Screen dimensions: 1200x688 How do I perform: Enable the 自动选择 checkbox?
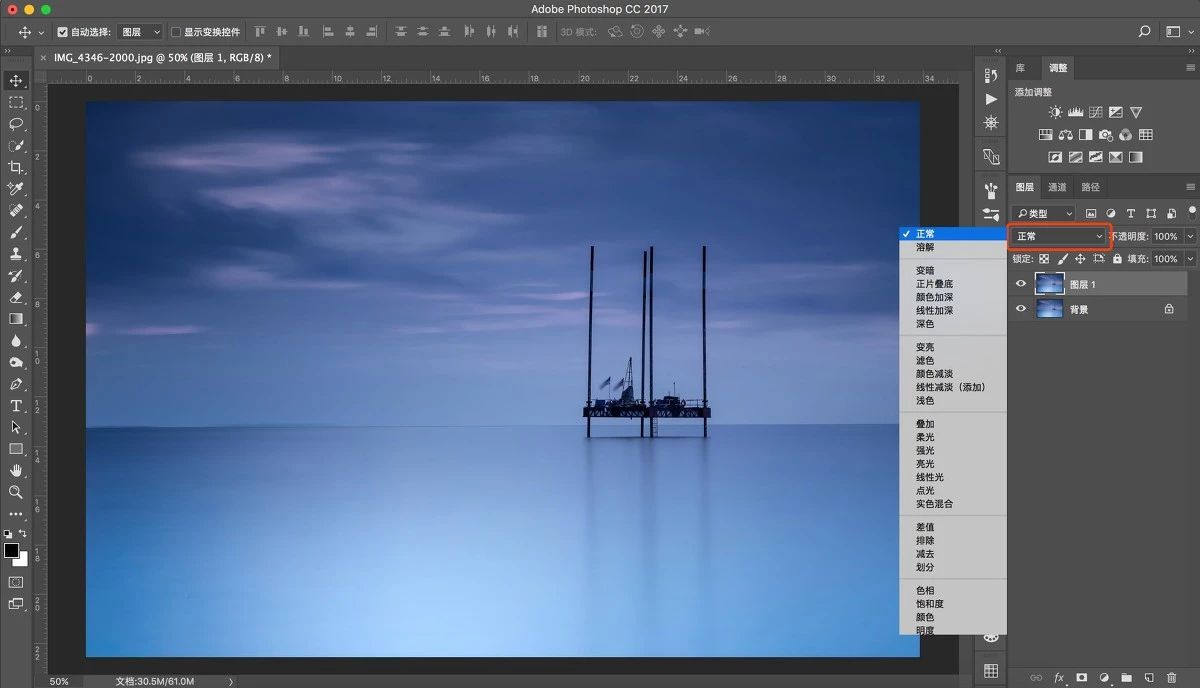point(63,32)
